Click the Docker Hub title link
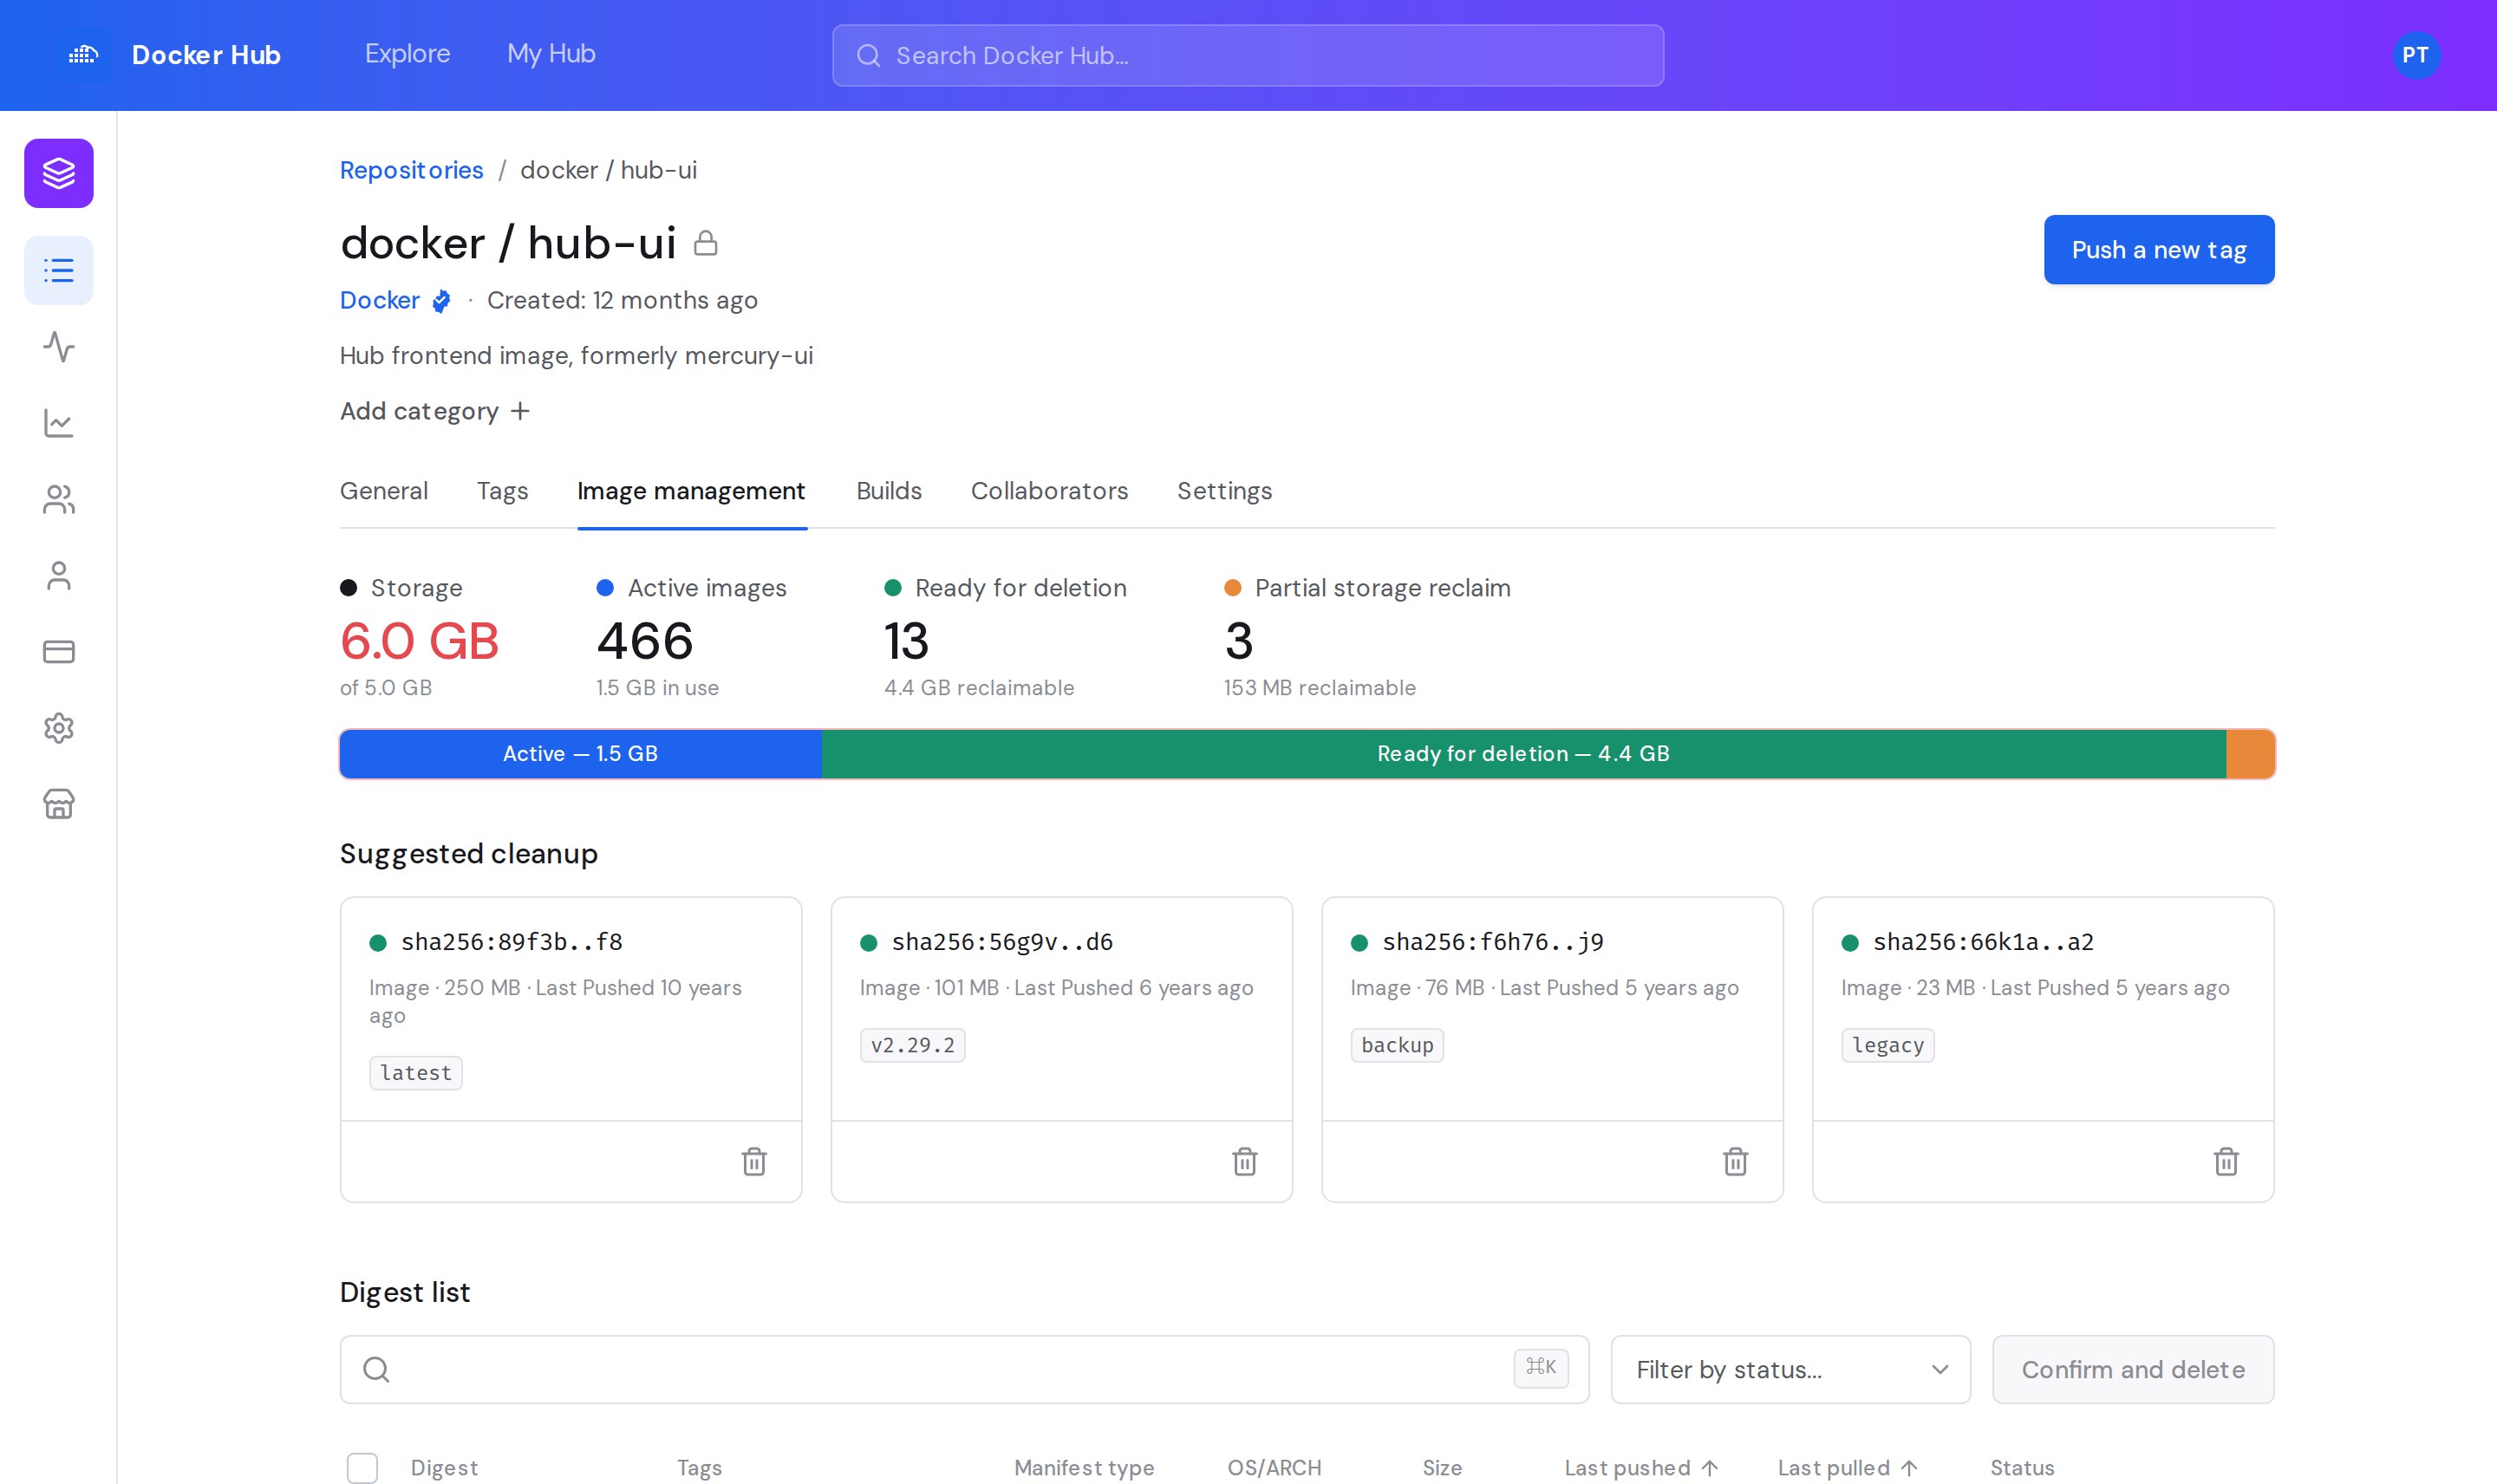This screenshot has height=1484, width=2497. [206, 54]
